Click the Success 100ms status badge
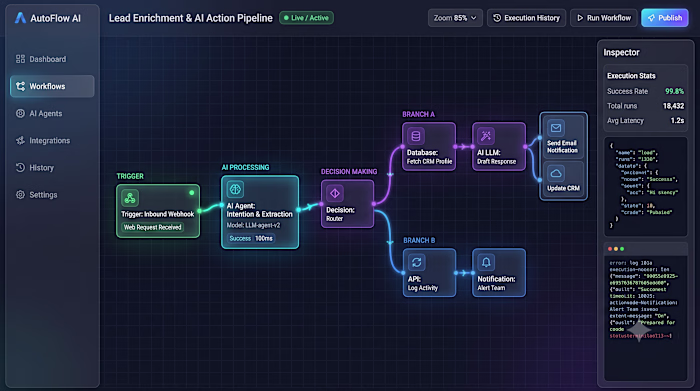This screenshot has width=700, height=391. pyautogui.click(x=251, y=238)
